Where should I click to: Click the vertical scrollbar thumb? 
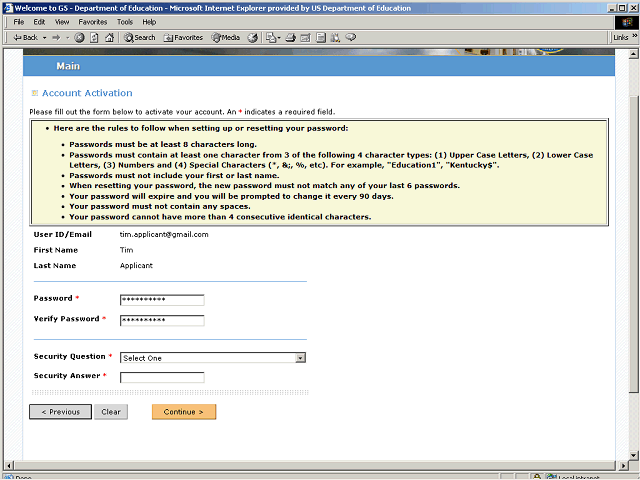point(633,245)
